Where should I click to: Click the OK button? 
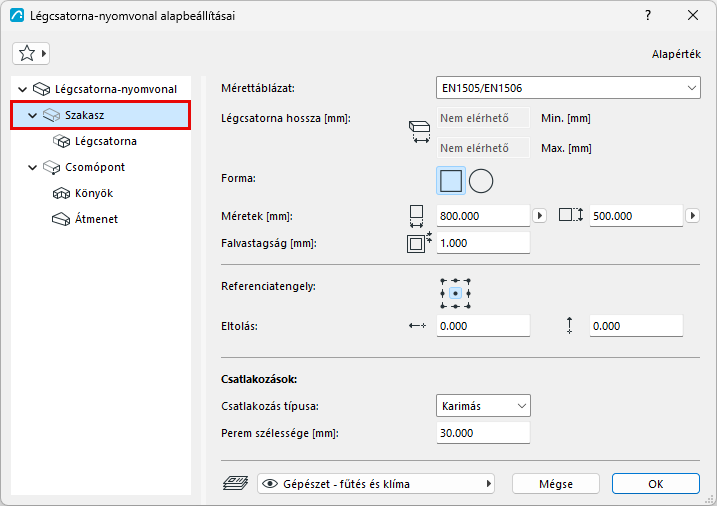(656, 484)
